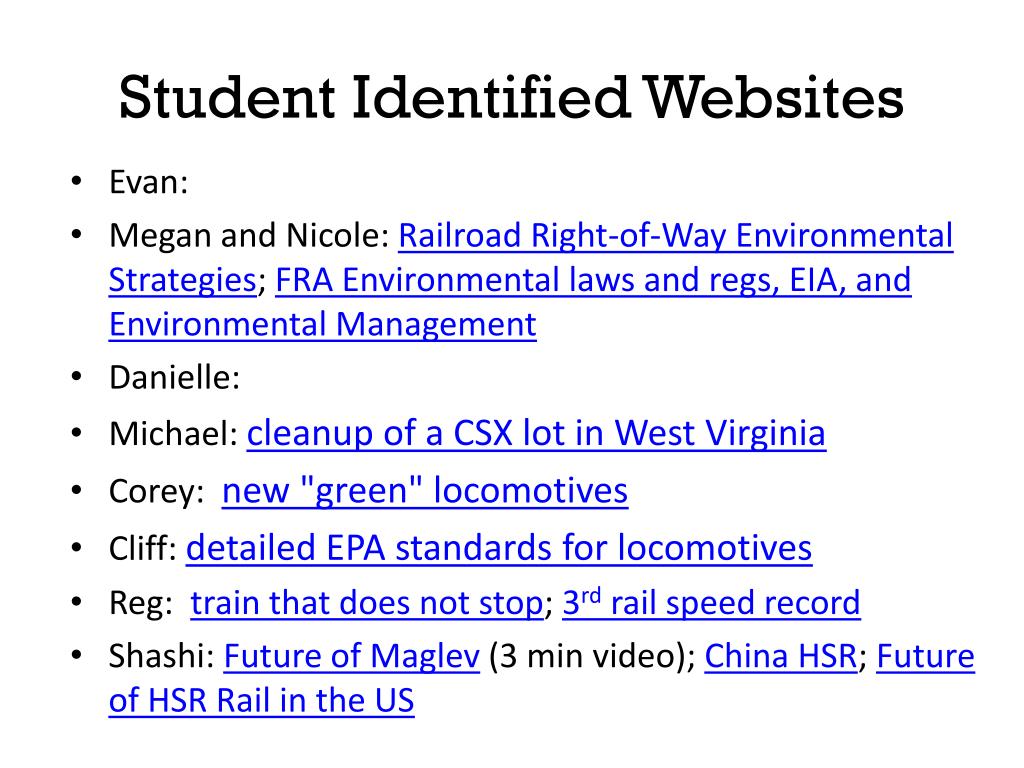Open FRA Environmental laws and regs link
The image size is (1024, 768).
pos(593,280)
